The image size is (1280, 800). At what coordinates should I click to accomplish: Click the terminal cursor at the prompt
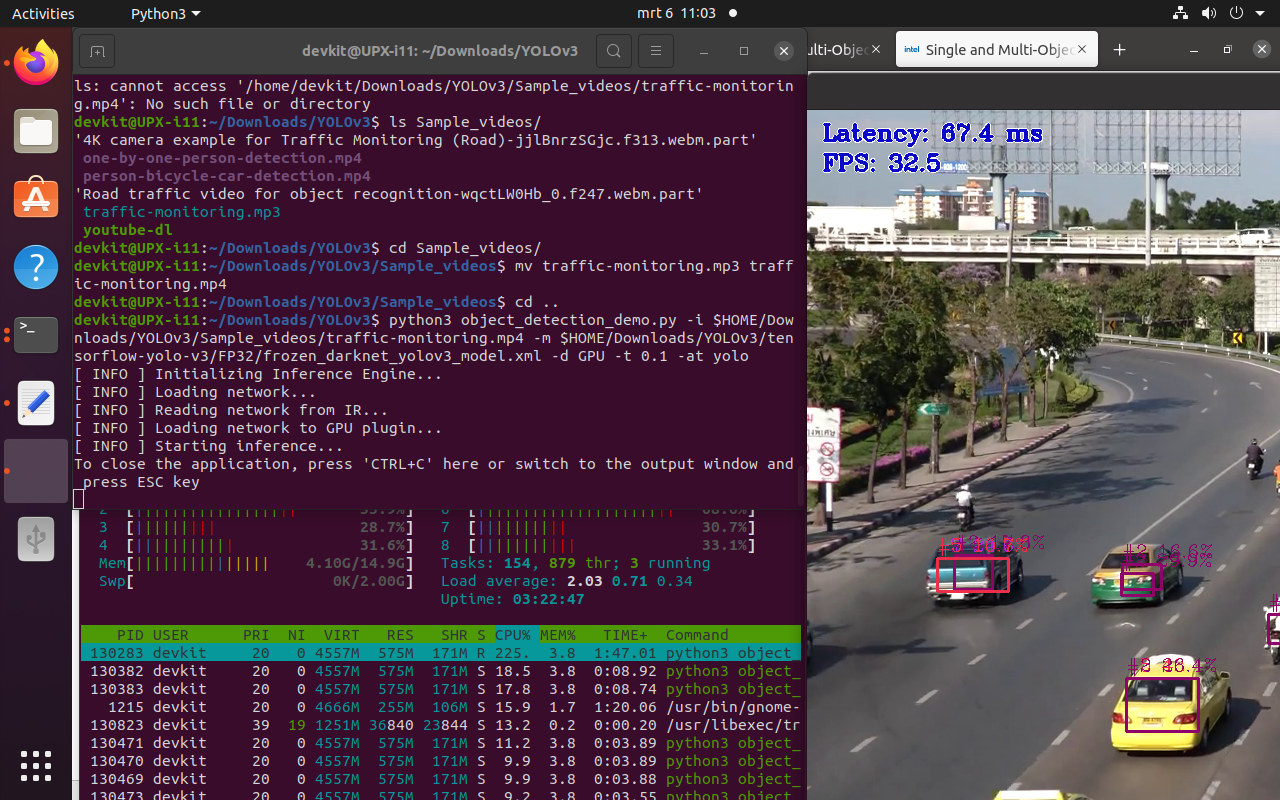[79, 500]
